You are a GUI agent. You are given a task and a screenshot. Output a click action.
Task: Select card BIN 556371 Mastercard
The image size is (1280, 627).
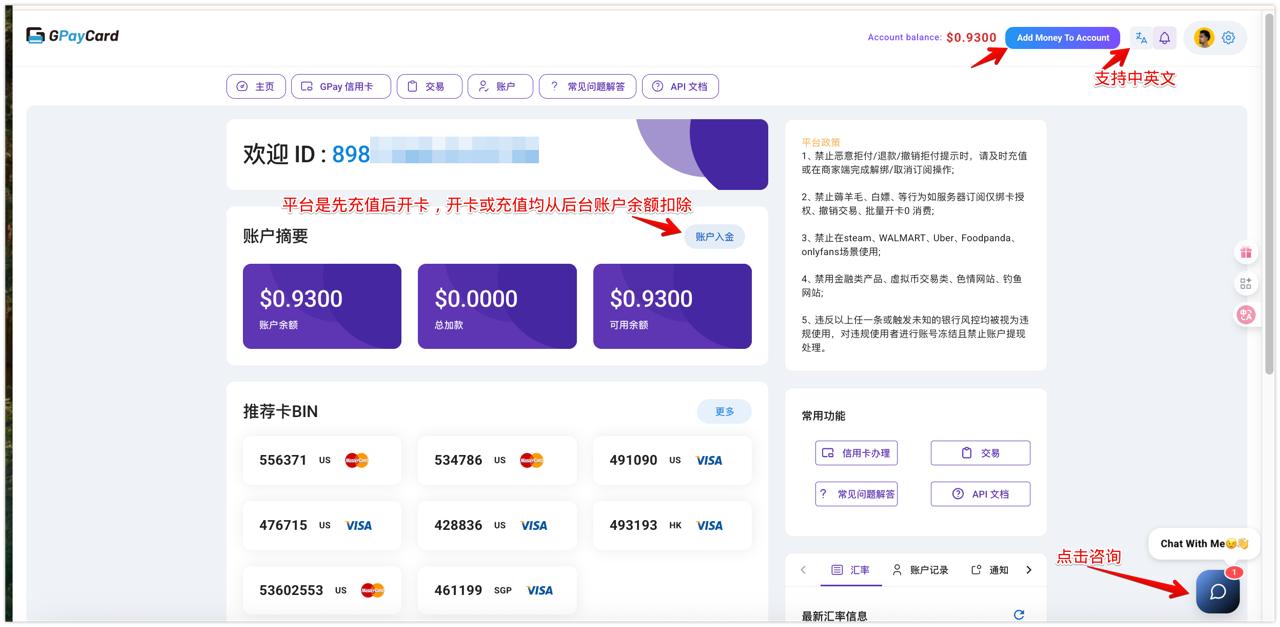coord(321,460)
